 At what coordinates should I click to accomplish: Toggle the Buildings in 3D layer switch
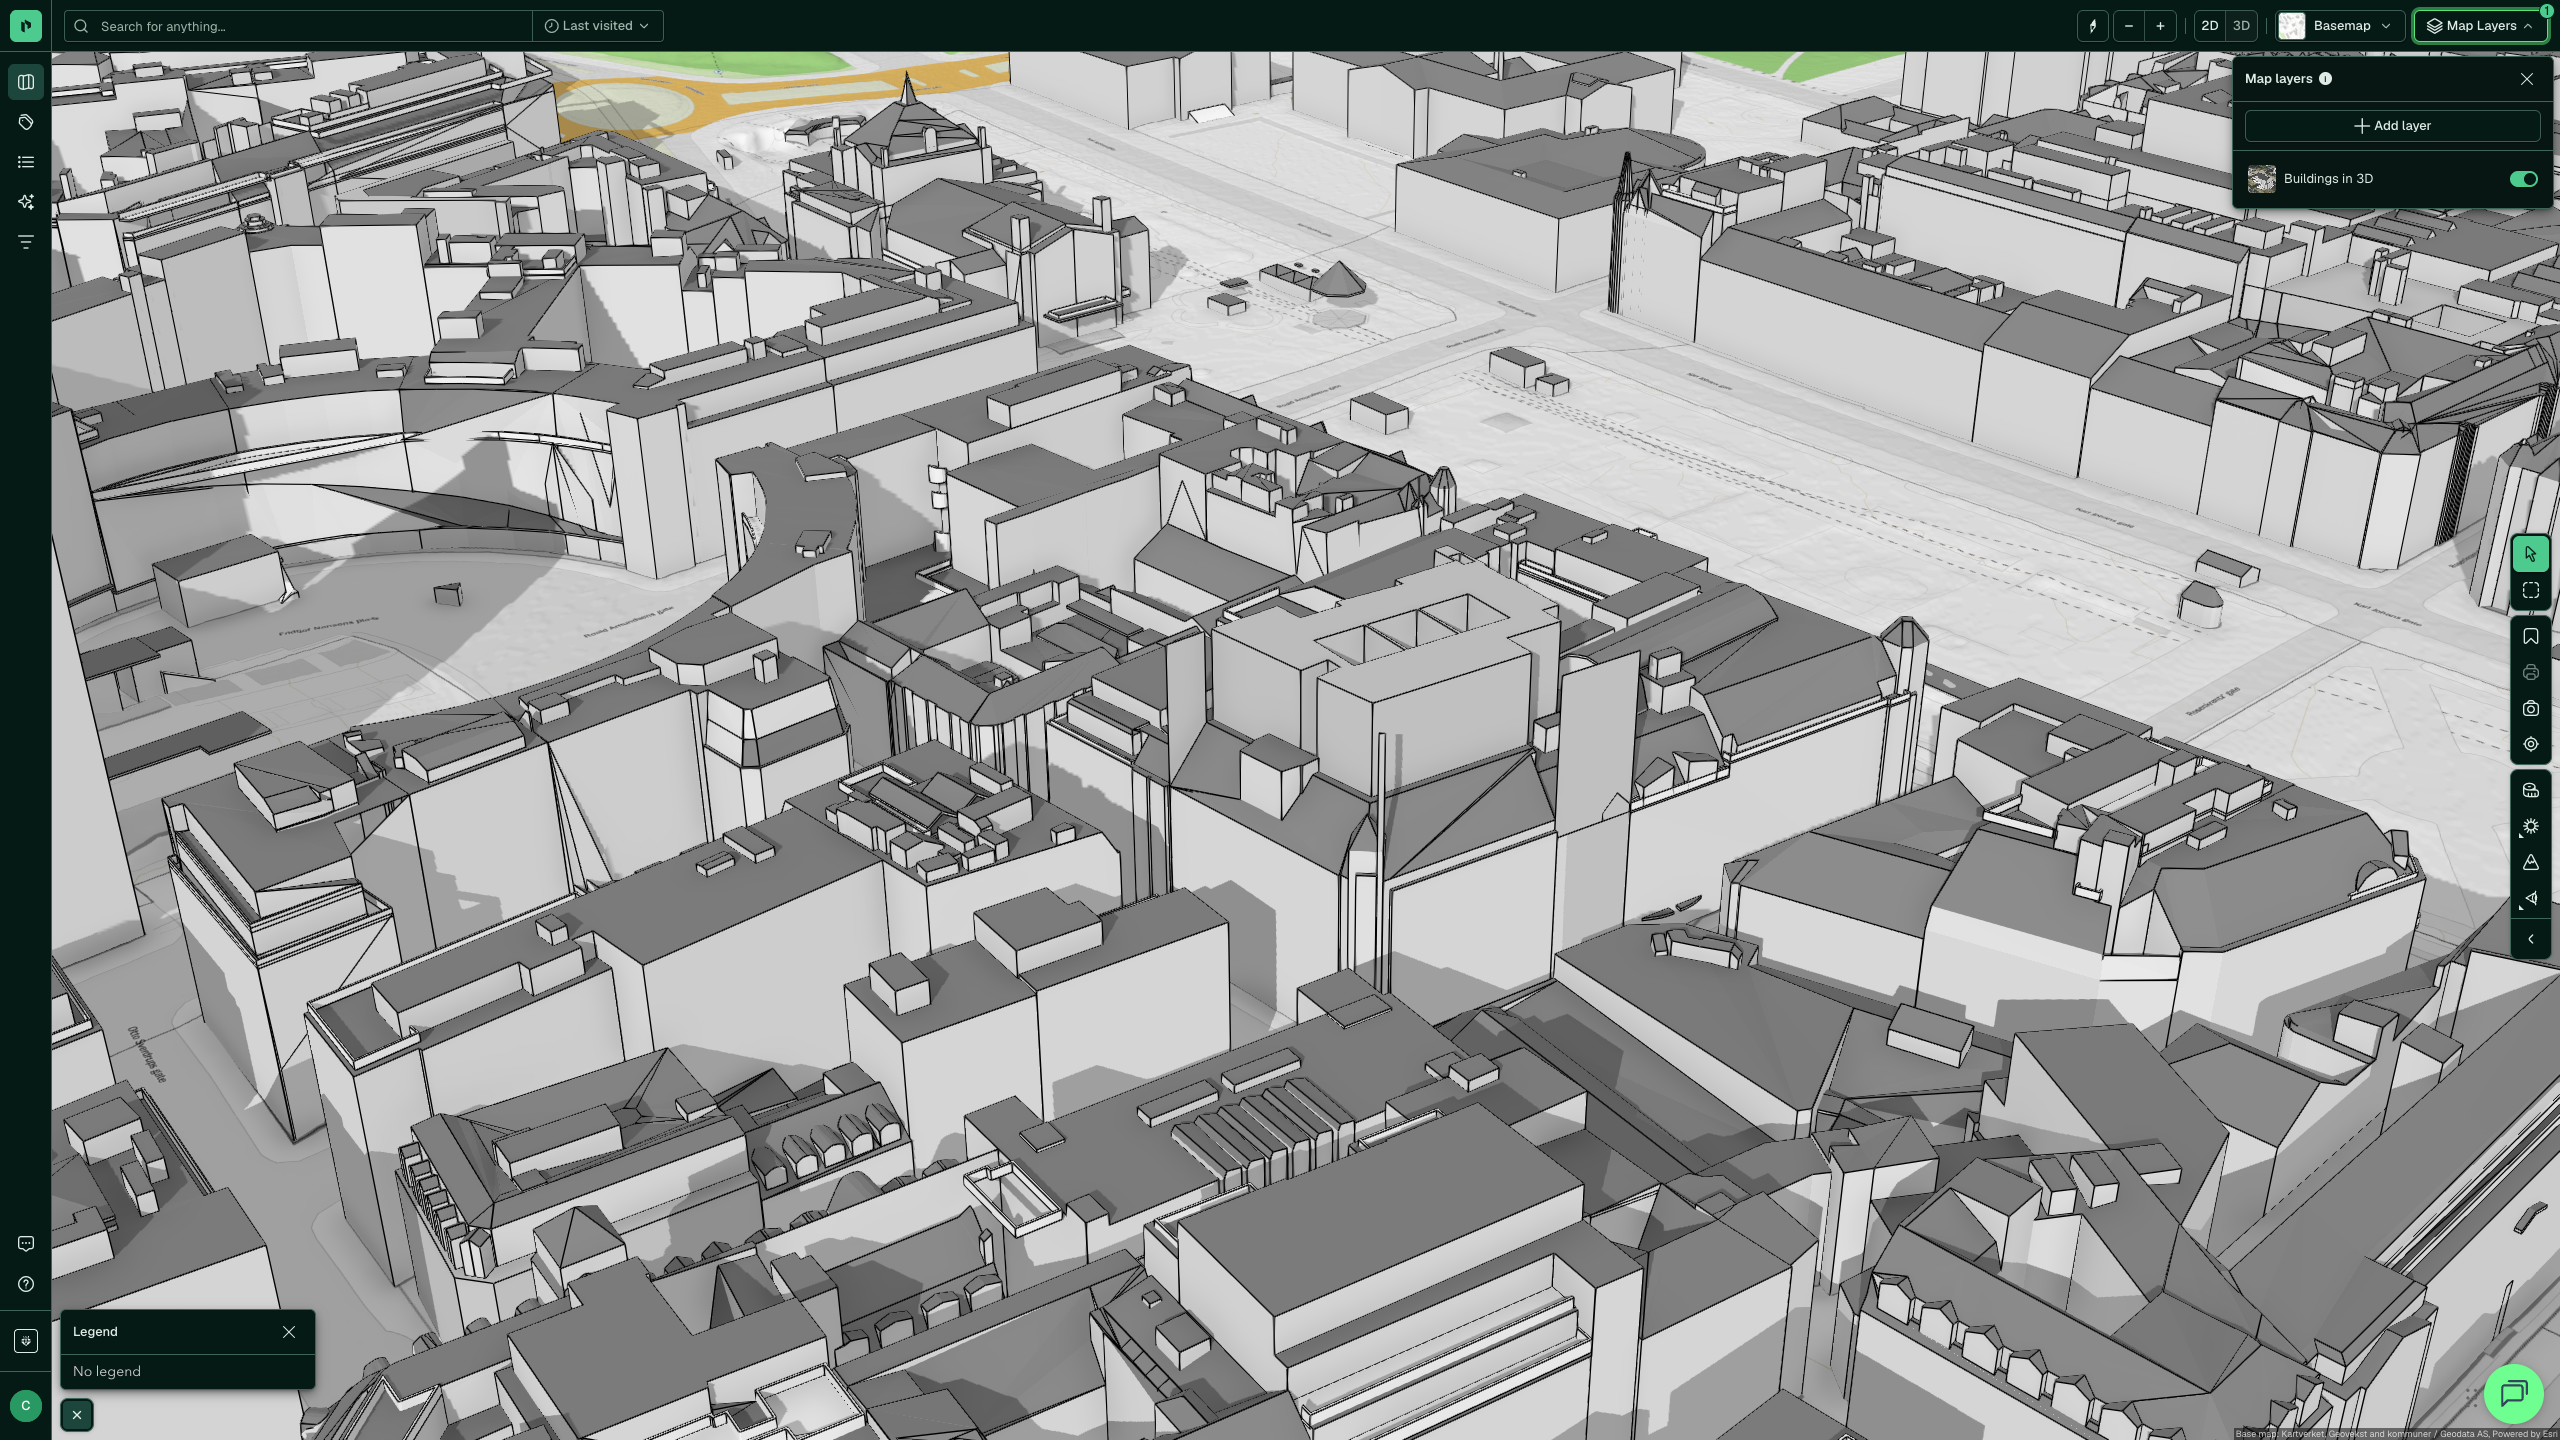coord(2523,179)
